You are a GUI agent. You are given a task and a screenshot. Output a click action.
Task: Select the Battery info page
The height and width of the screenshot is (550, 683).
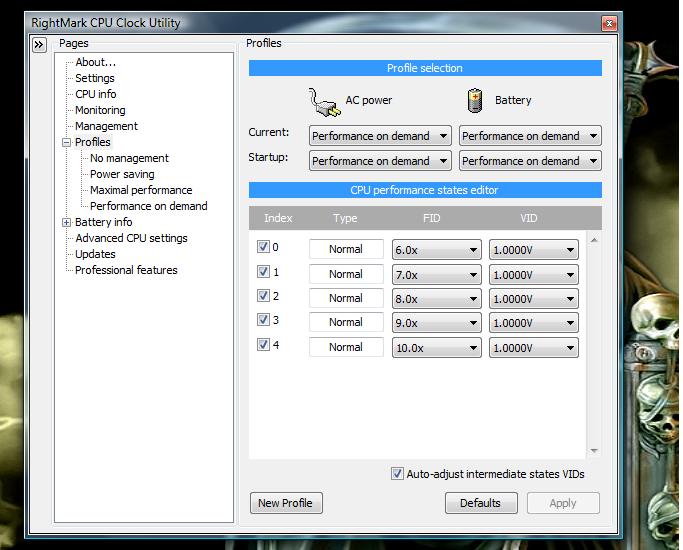point(103,222)
